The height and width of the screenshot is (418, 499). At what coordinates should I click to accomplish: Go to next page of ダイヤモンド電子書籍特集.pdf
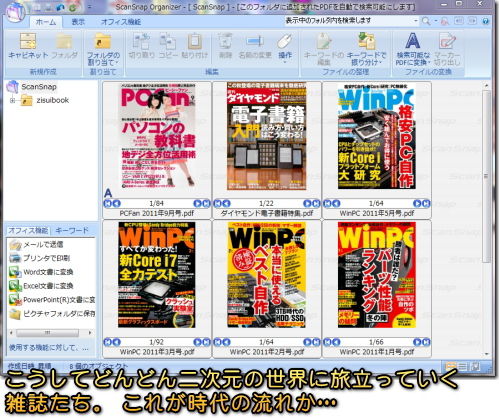click(307, 203)
